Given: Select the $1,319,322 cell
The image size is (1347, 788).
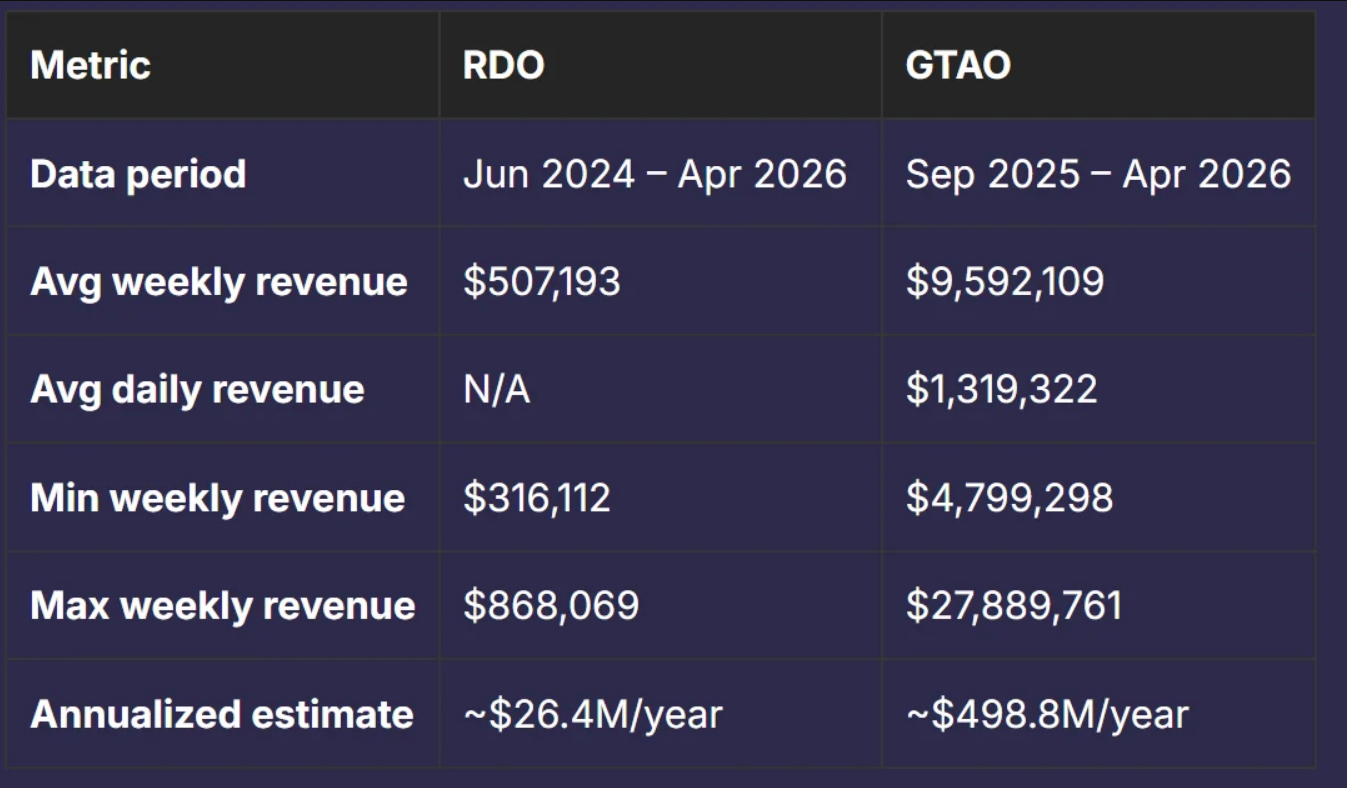Looking at the screenshot, I should tap(1001, 389).
